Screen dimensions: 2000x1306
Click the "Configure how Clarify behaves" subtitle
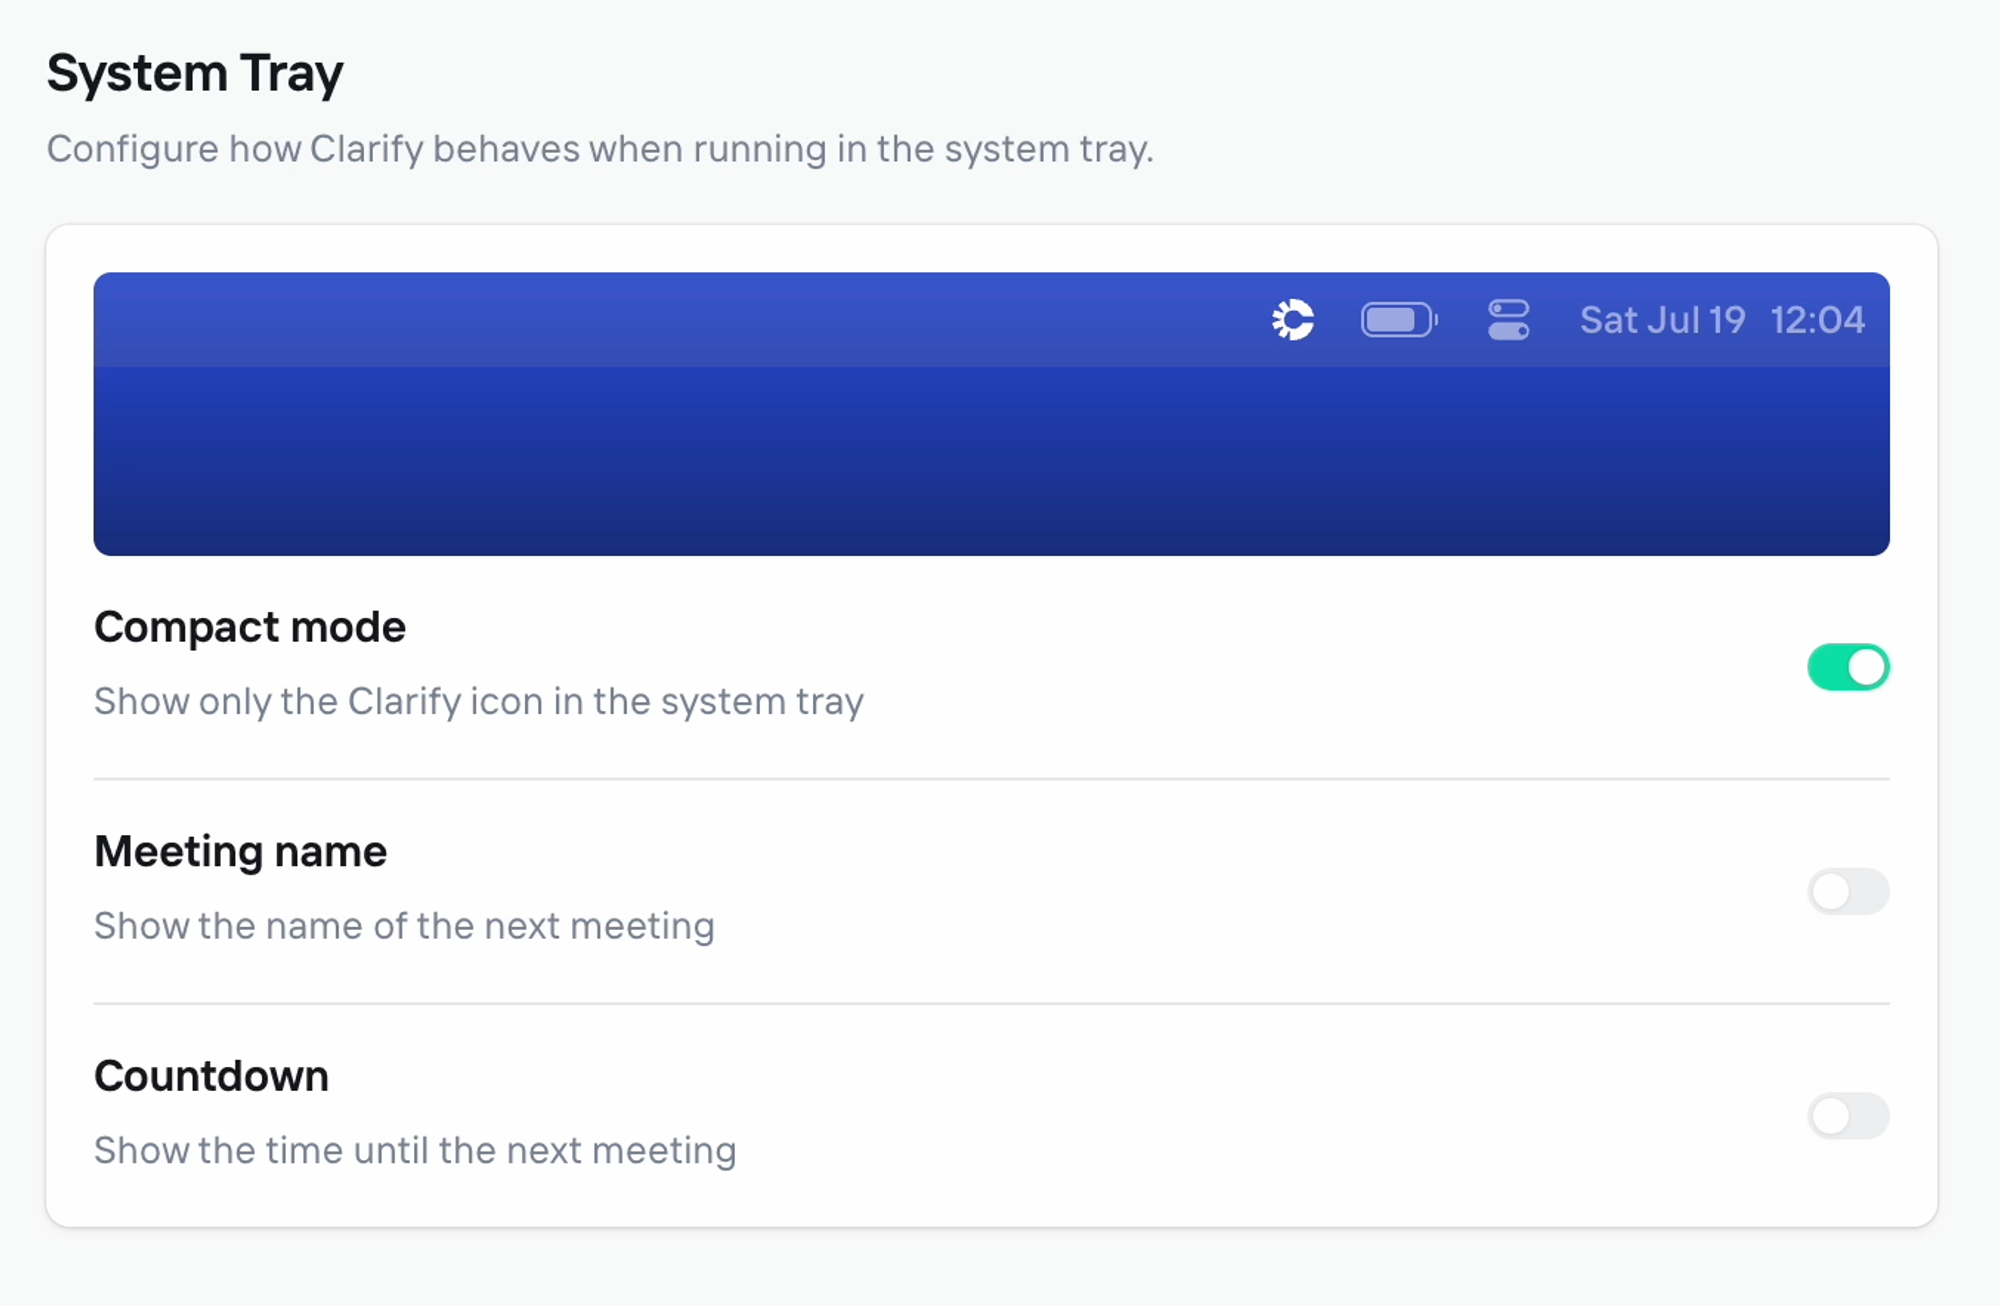tap(600, 149)
